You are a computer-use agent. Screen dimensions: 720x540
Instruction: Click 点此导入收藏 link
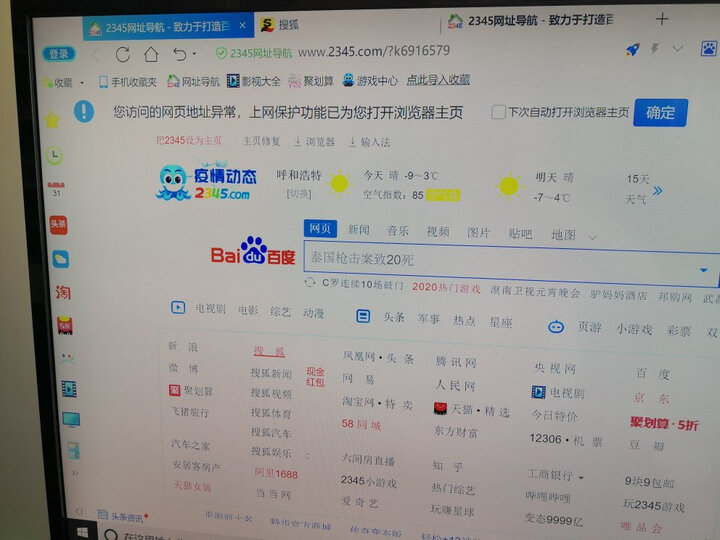438,79
